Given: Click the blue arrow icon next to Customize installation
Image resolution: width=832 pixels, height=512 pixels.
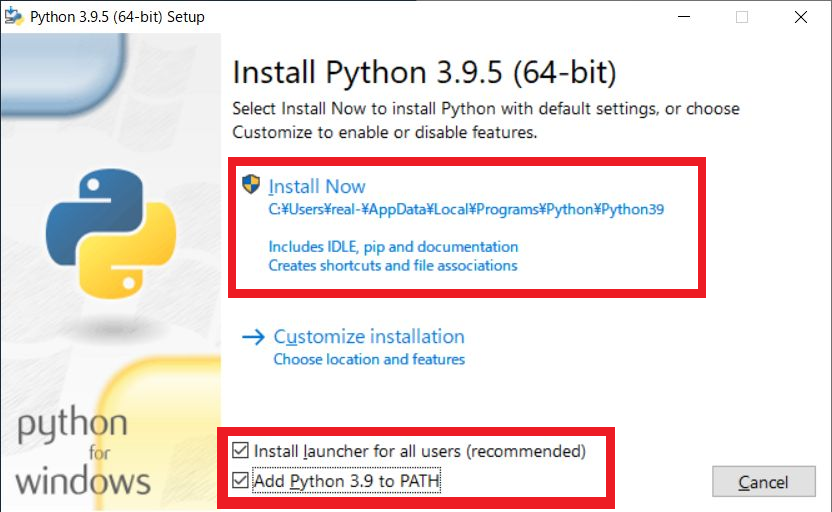Looking at the screenshot, I should tap(253, 337).
